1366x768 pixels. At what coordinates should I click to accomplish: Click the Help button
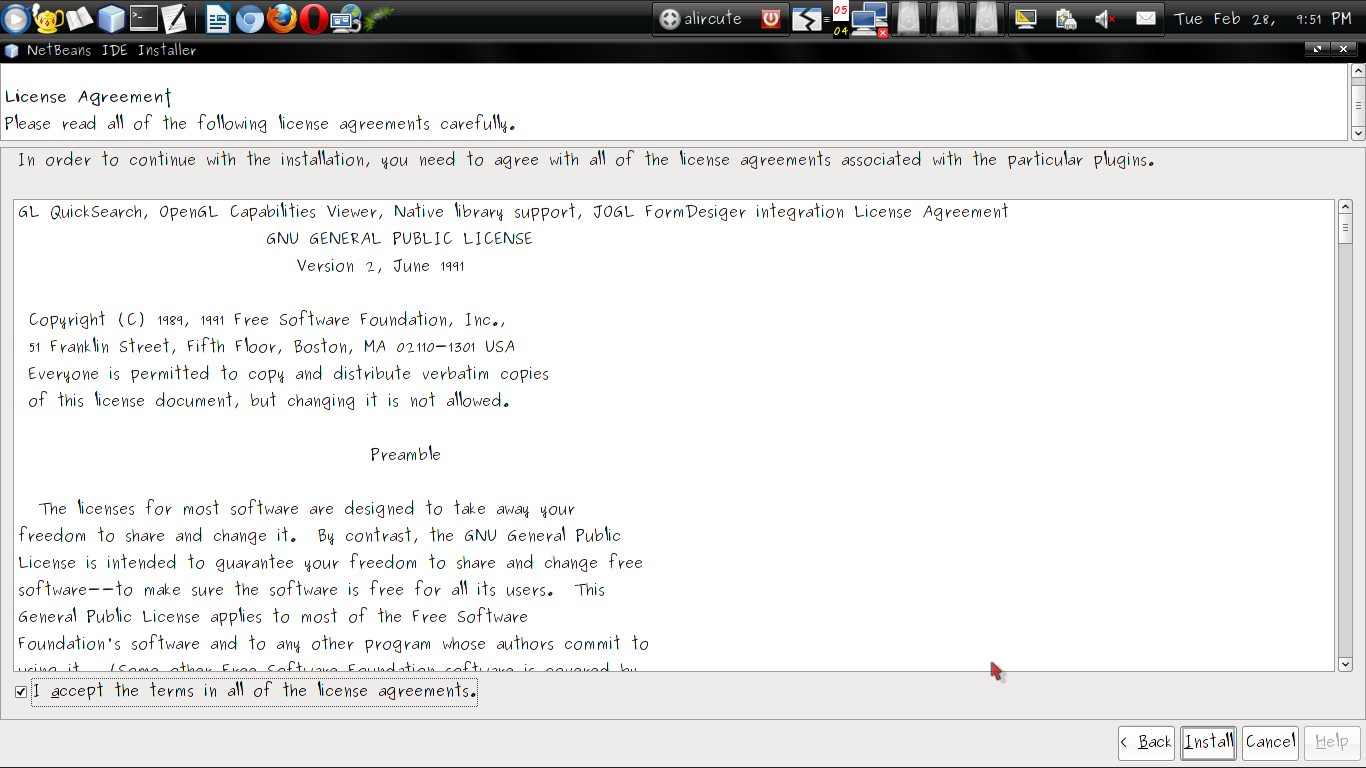[x=1332, y=742]
